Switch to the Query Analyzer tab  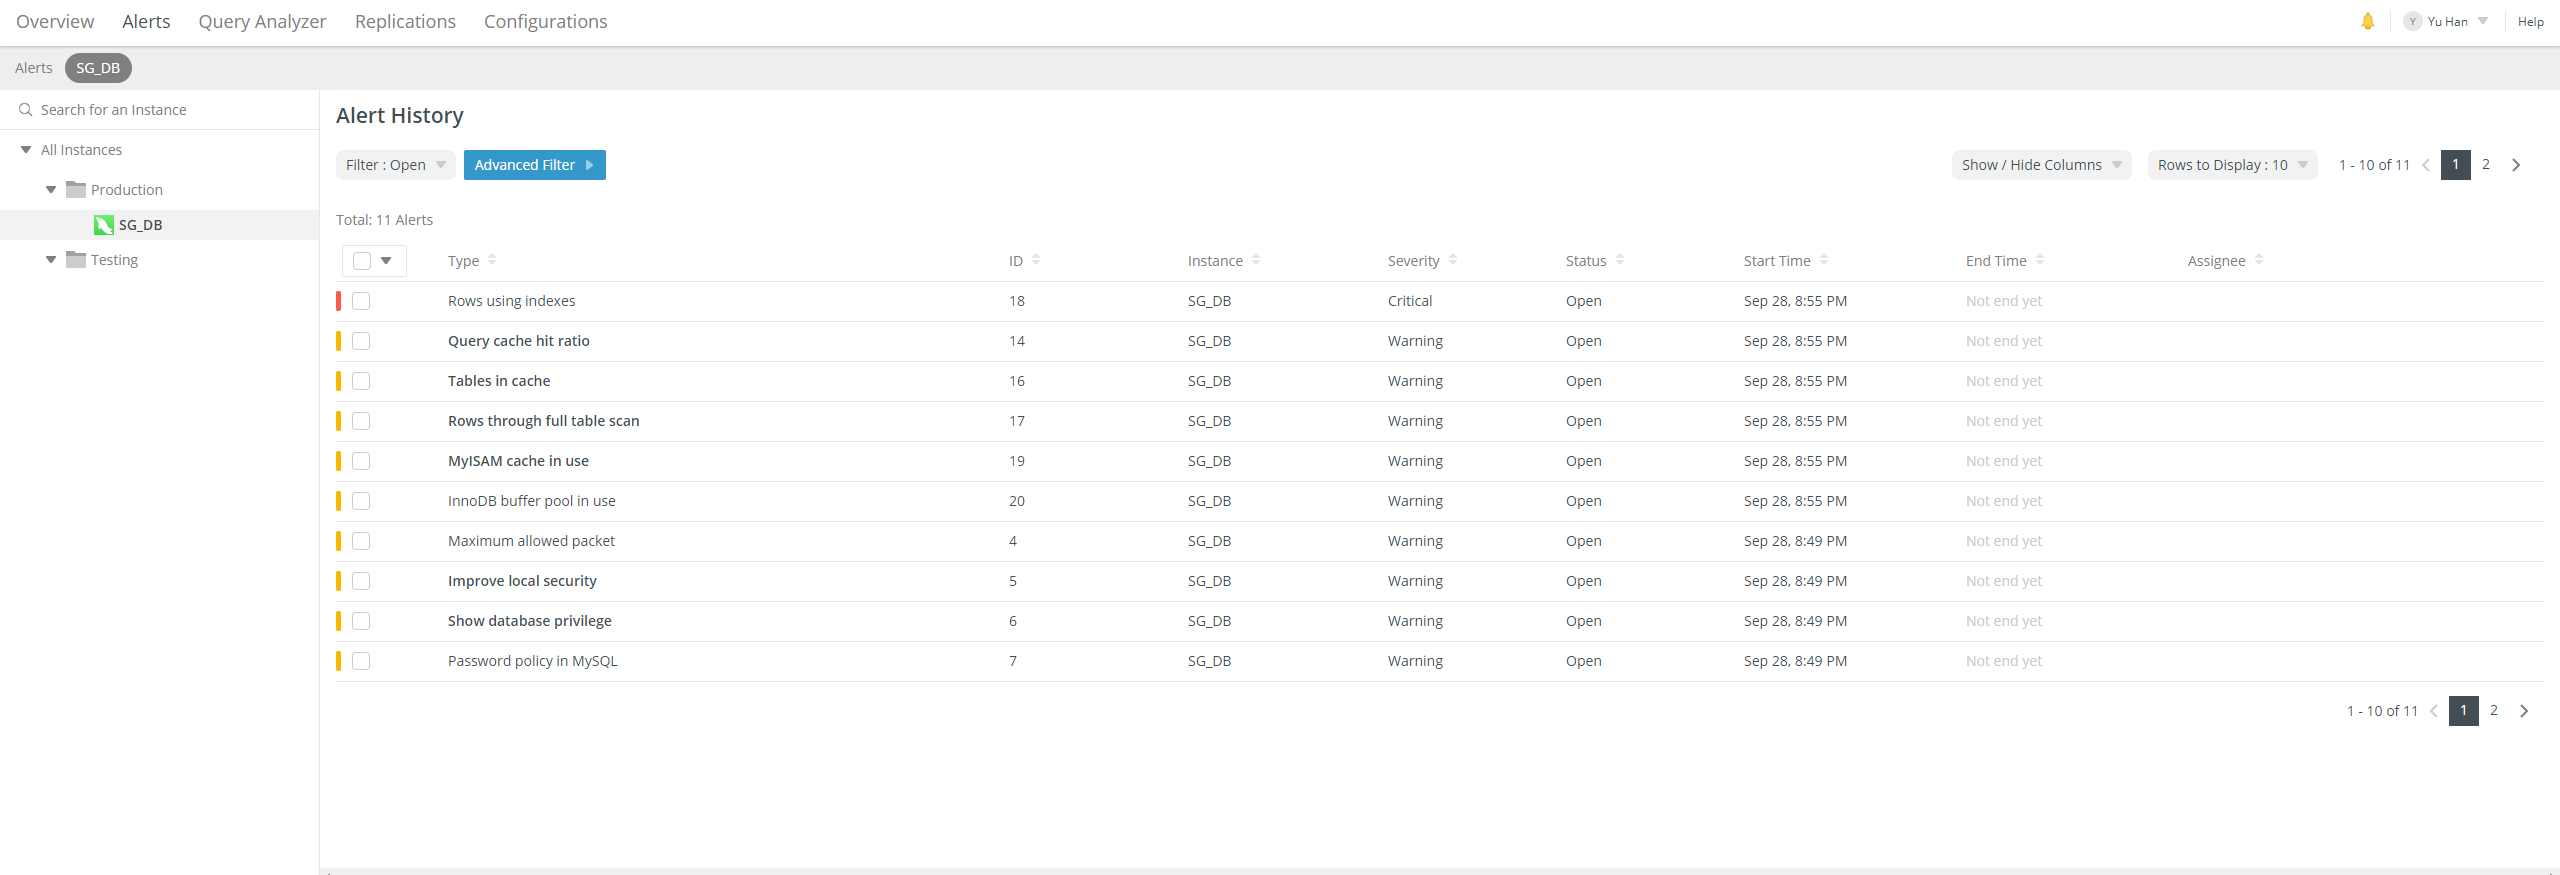click(262, 22)
